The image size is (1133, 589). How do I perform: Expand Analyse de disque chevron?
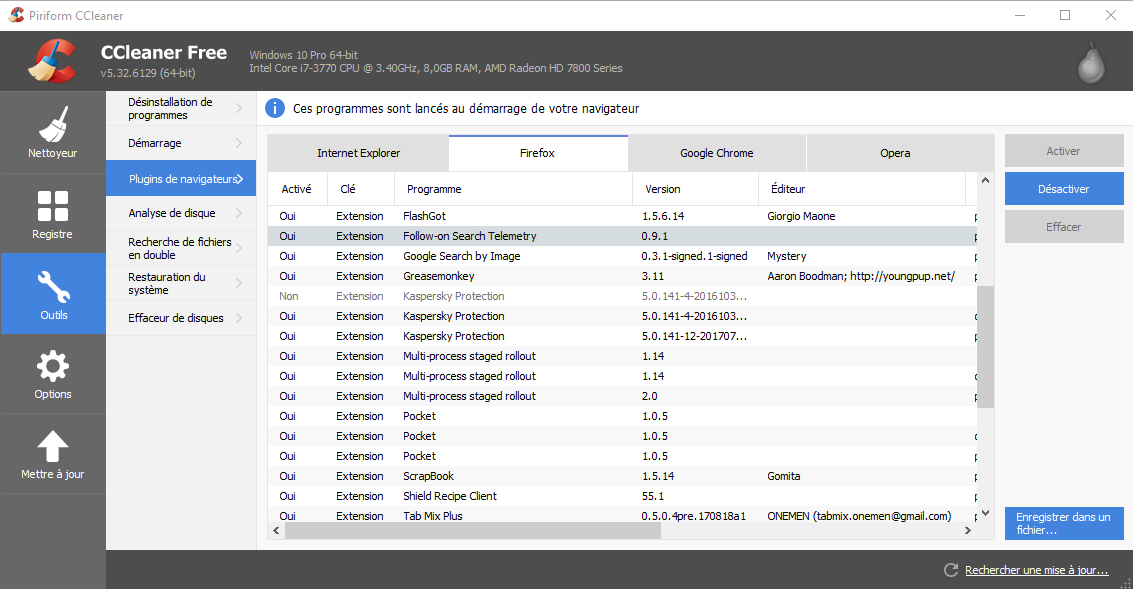239,213
